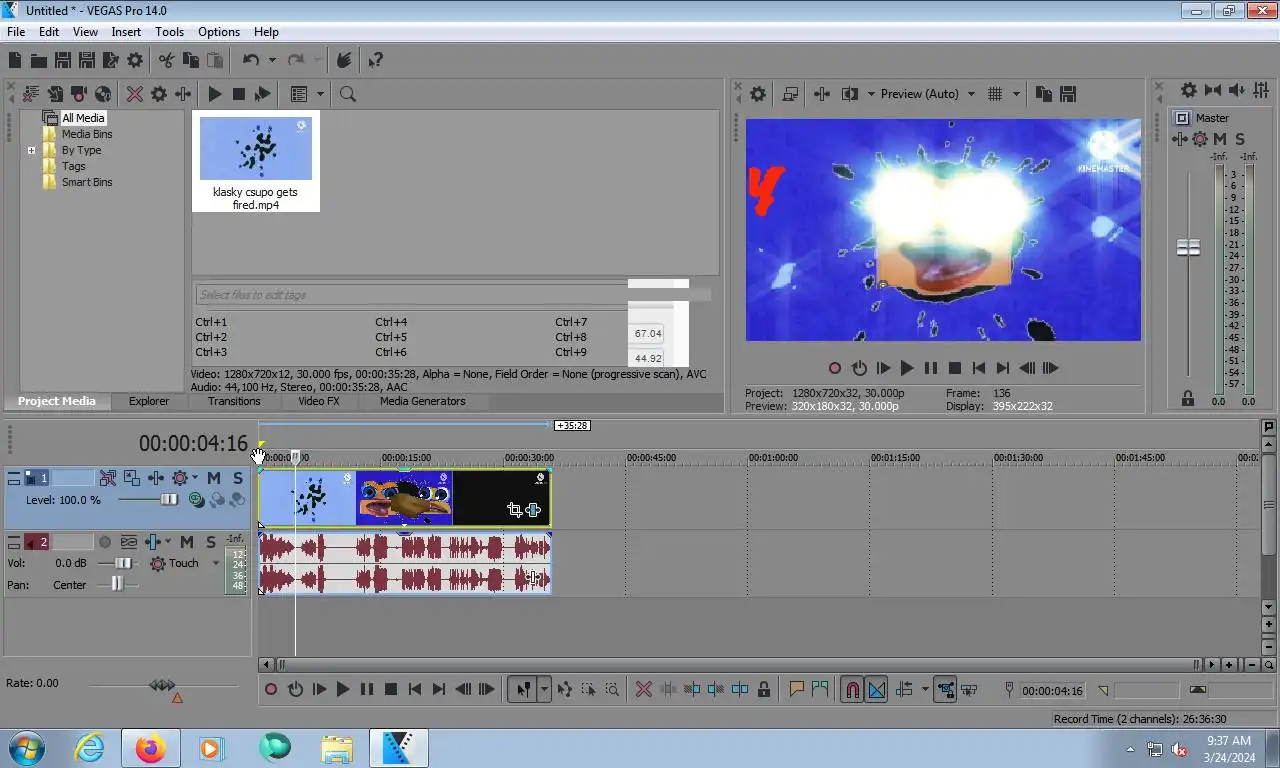Switch to the Transitions tab

tap(234, 401)
